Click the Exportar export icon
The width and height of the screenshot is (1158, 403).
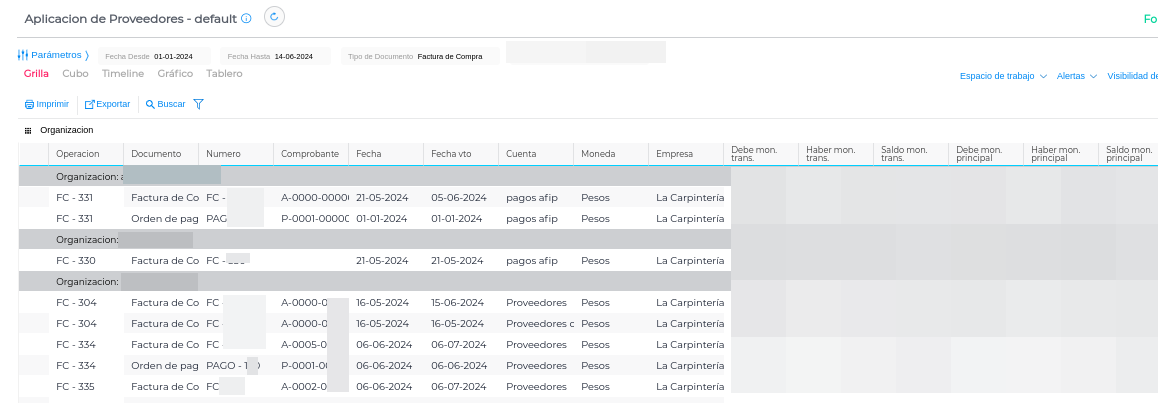click(89, 104)
